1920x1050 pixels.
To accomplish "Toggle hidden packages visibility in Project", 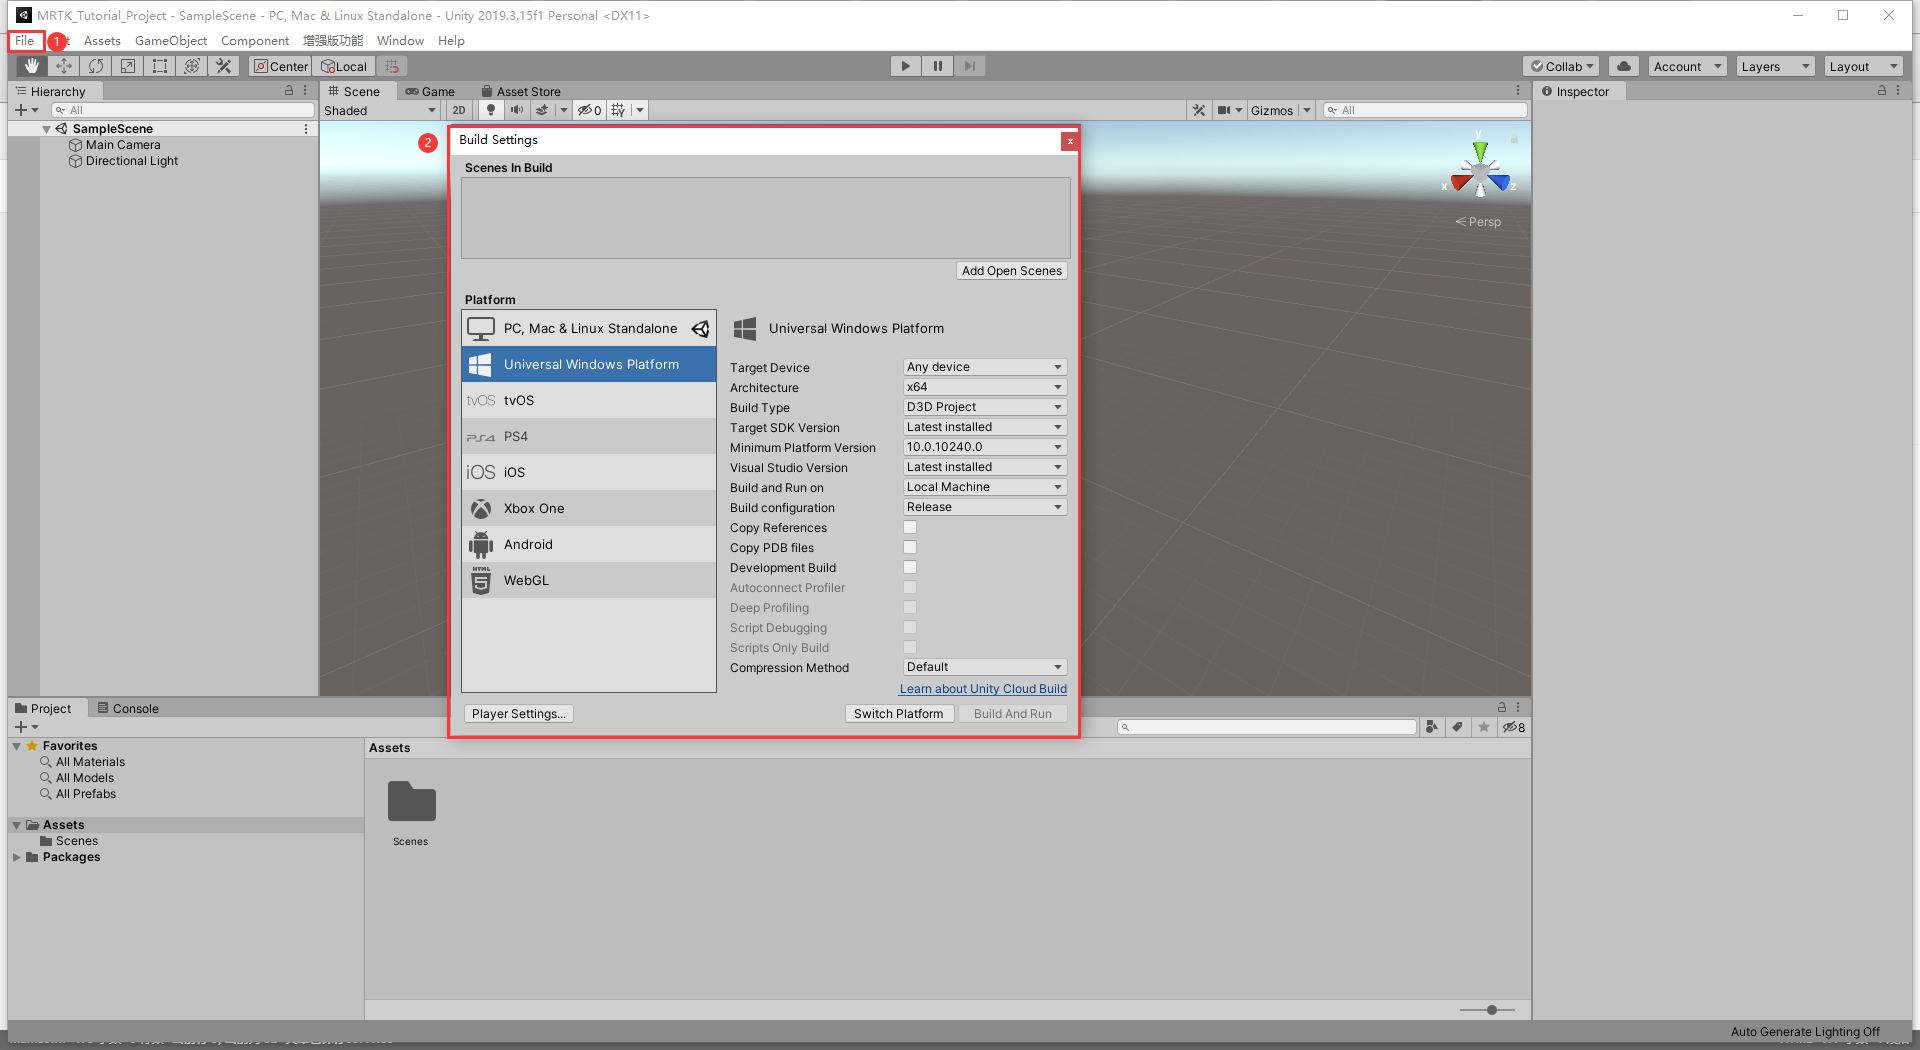I will (x=1514, y=727).
